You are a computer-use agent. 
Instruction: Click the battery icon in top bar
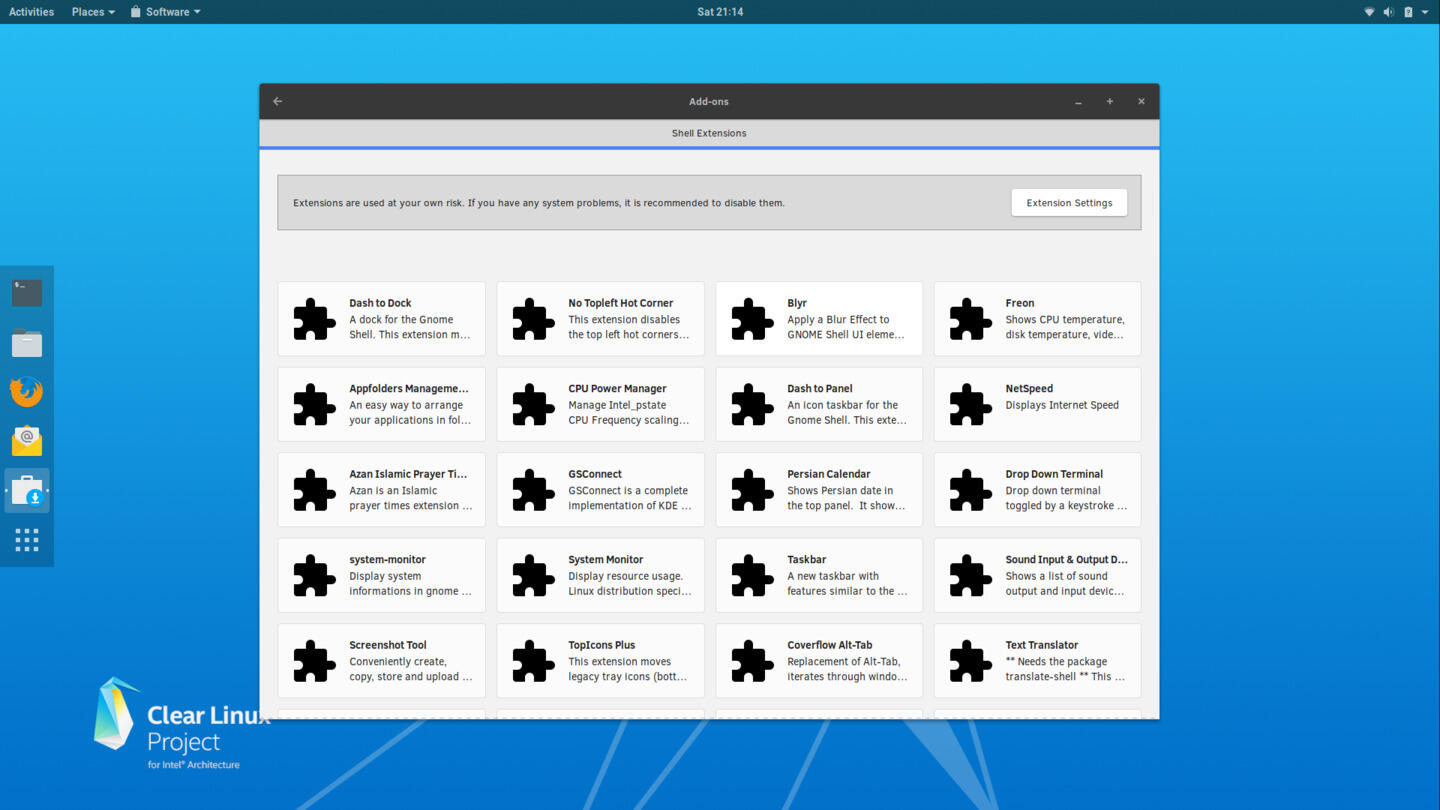pyautogui.click(x=1408, y=12)
